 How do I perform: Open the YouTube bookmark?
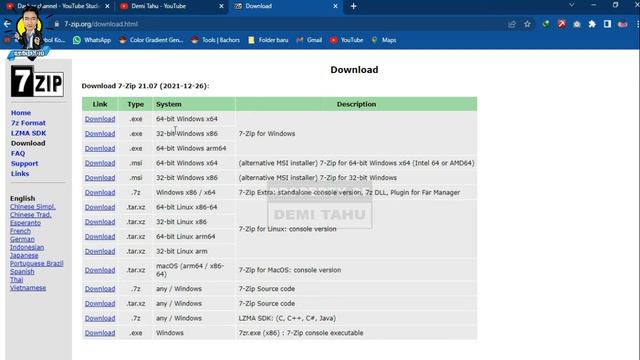tap(346, 40)
